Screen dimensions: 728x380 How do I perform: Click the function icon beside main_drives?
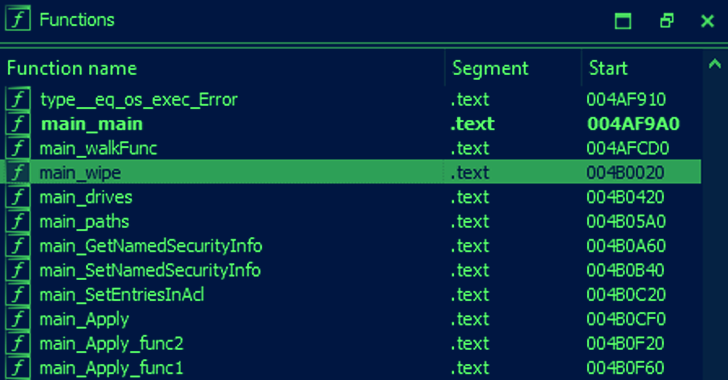tap(18, 197)
